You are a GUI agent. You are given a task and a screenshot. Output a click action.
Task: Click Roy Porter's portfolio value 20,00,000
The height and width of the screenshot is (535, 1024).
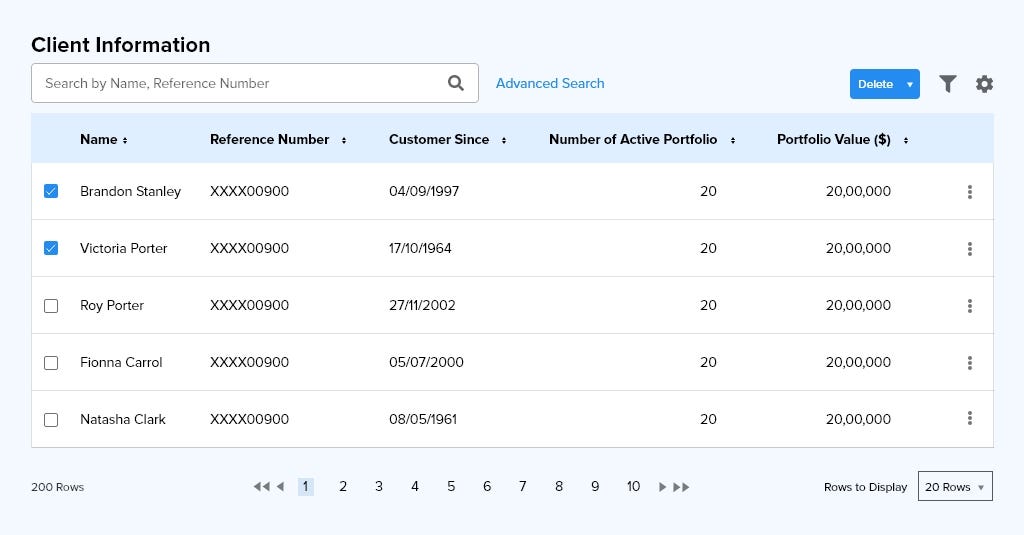tap(858, 305)
